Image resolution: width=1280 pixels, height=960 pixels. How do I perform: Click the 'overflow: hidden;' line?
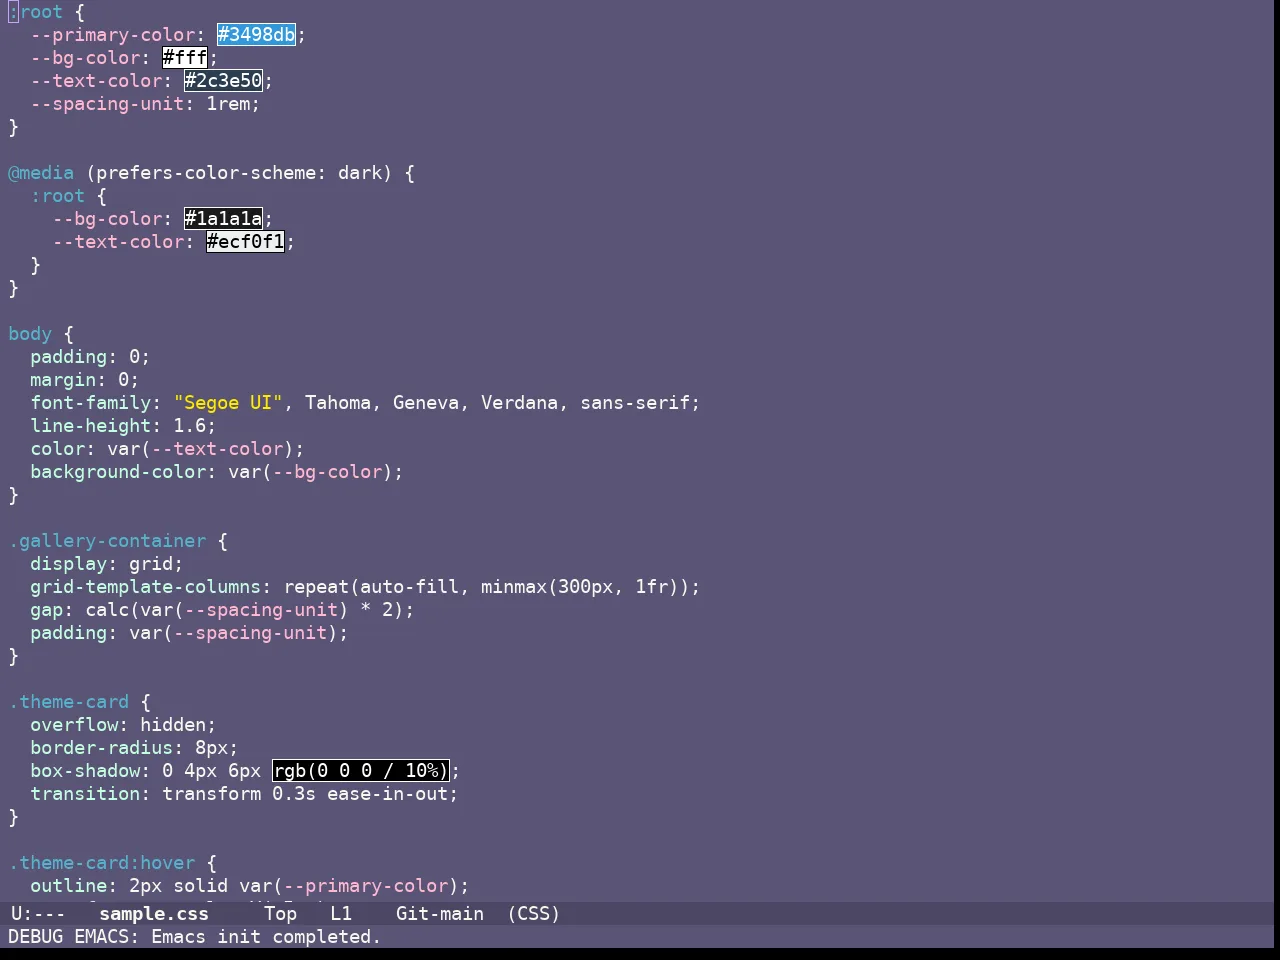tap(123, 725)
